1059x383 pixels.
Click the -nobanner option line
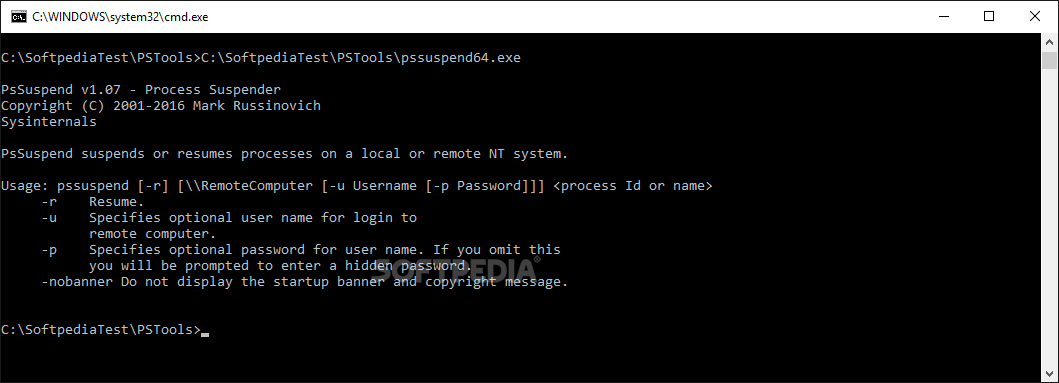click(305, 282)
